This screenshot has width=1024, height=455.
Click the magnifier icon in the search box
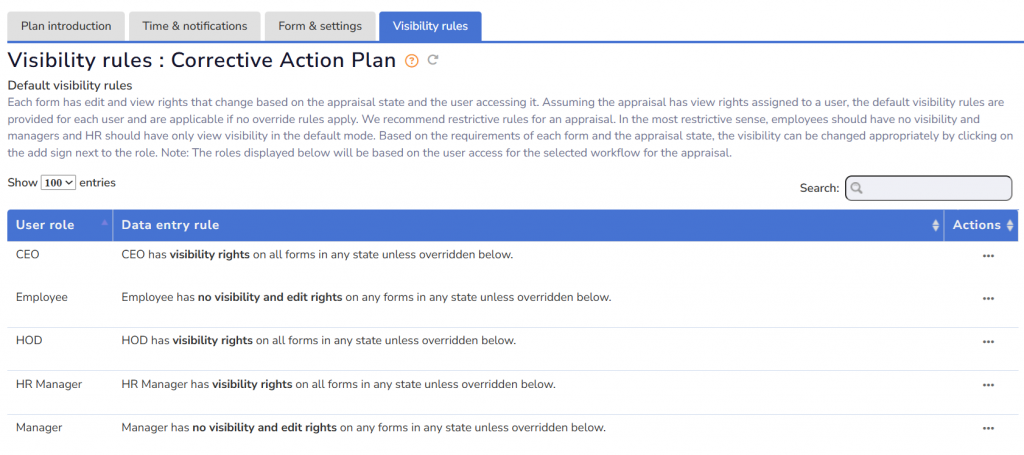857,188
